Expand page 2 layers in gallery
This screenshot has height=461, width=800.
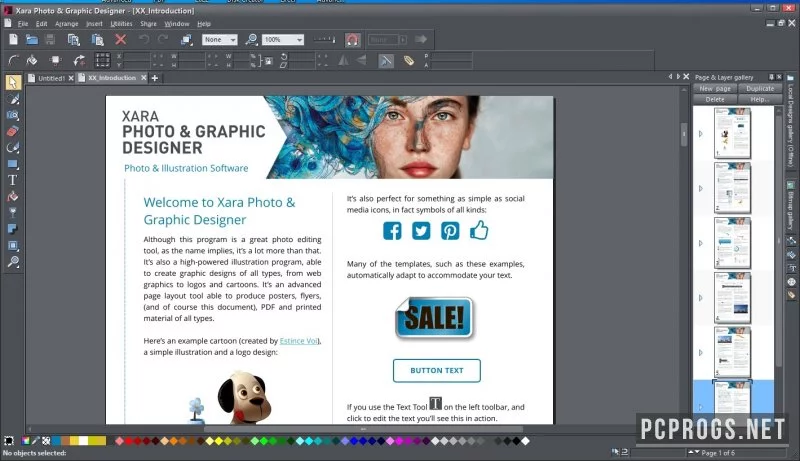coord(701,188)
